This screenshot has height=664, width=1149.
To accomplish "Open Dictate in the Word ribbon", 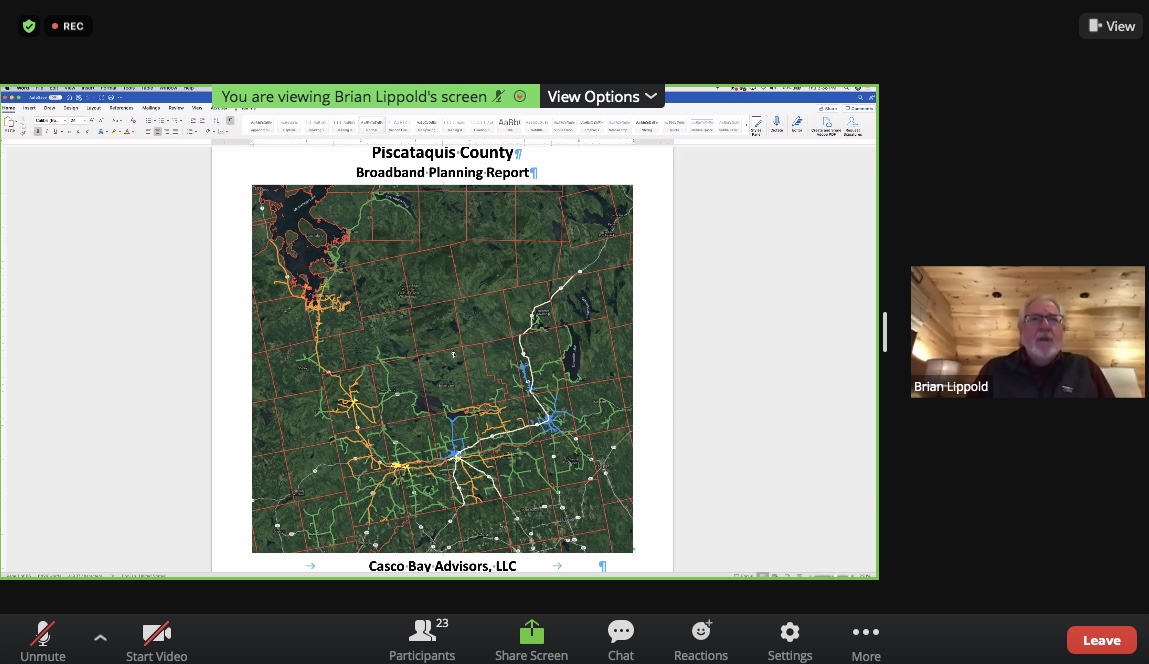I will click(777, 121).
